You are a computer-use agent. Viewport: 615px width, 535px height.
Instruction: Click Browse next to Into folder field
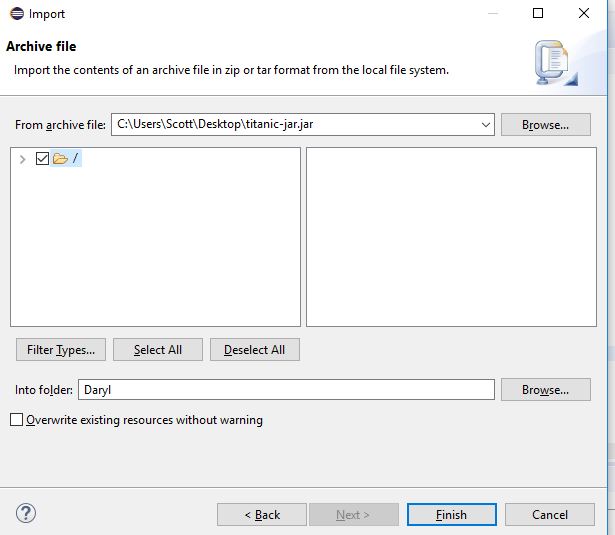(x=546, y=389)
